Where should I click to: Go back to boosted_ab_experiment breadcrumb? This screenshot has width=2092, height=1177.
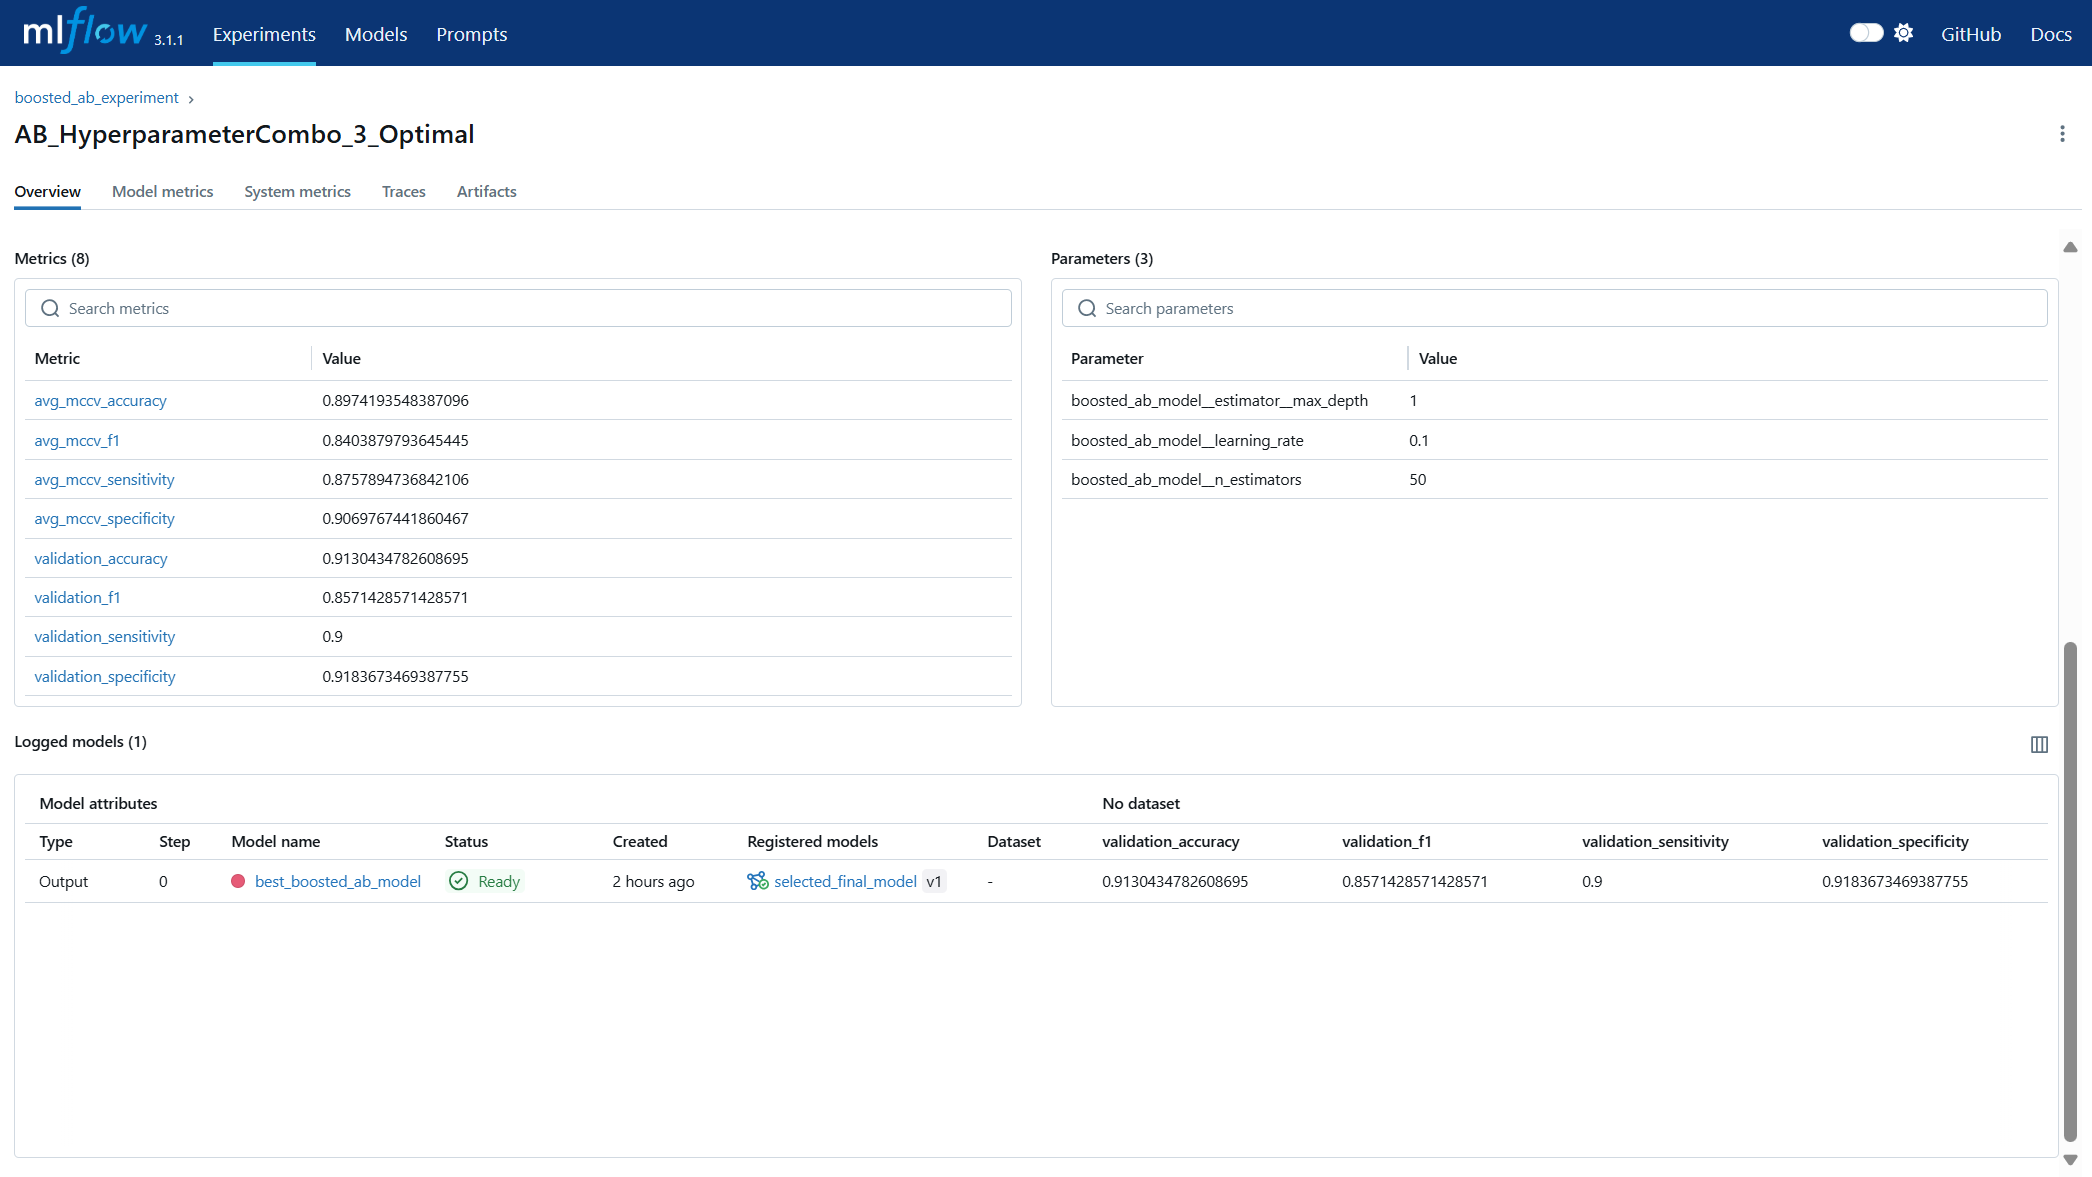click(96, 97)
